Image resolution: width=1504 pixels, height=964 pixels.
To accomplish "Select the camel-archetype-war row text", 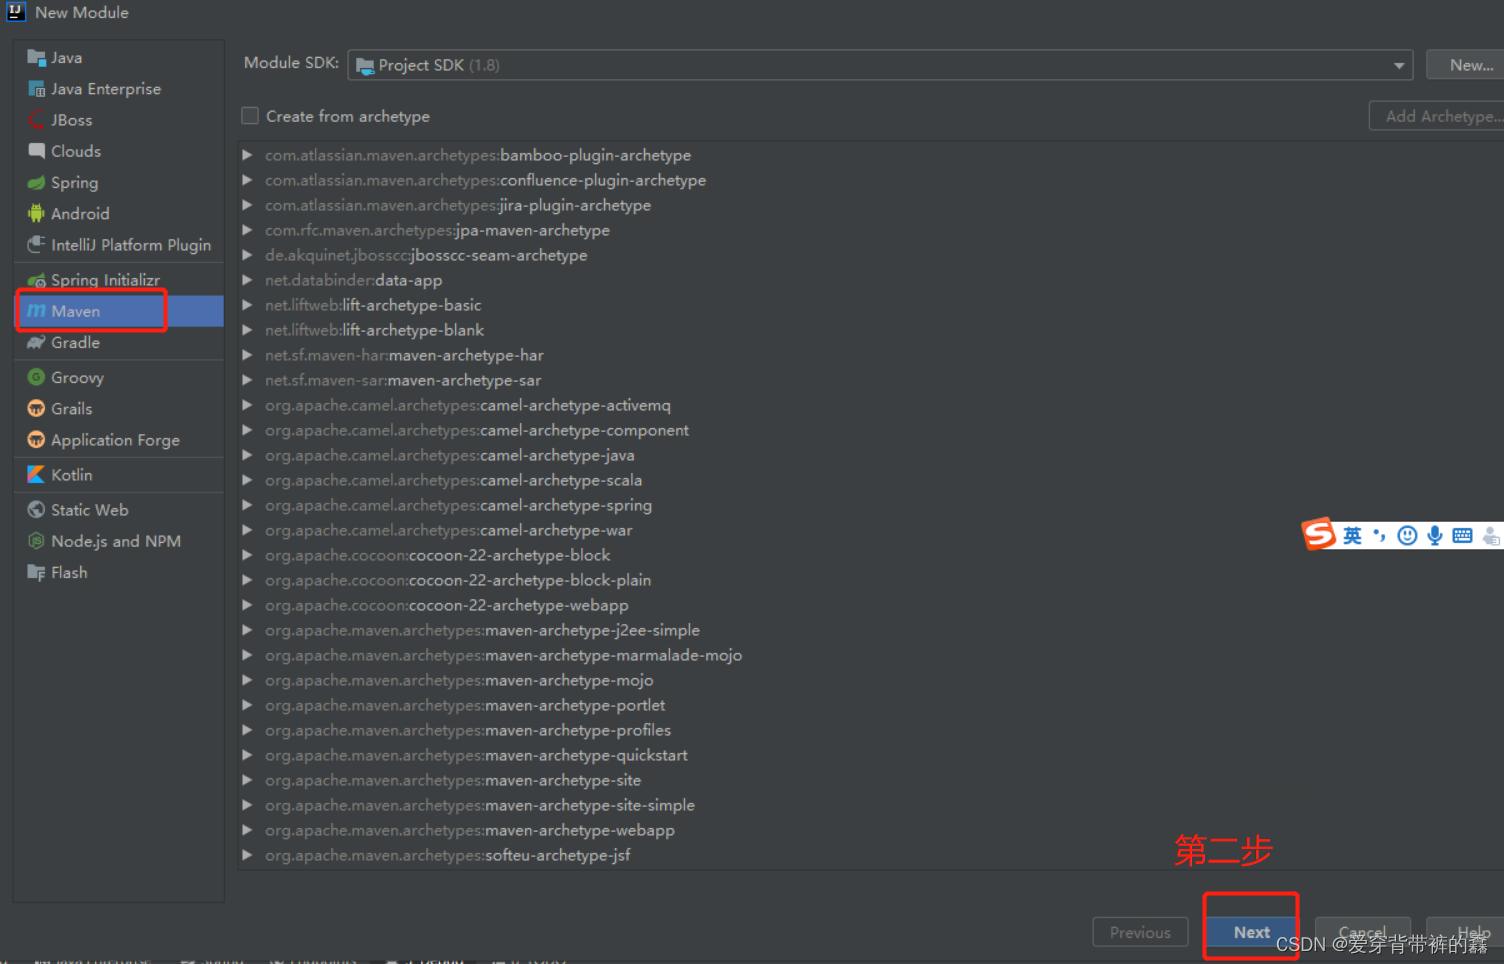I will click(449, 530).
